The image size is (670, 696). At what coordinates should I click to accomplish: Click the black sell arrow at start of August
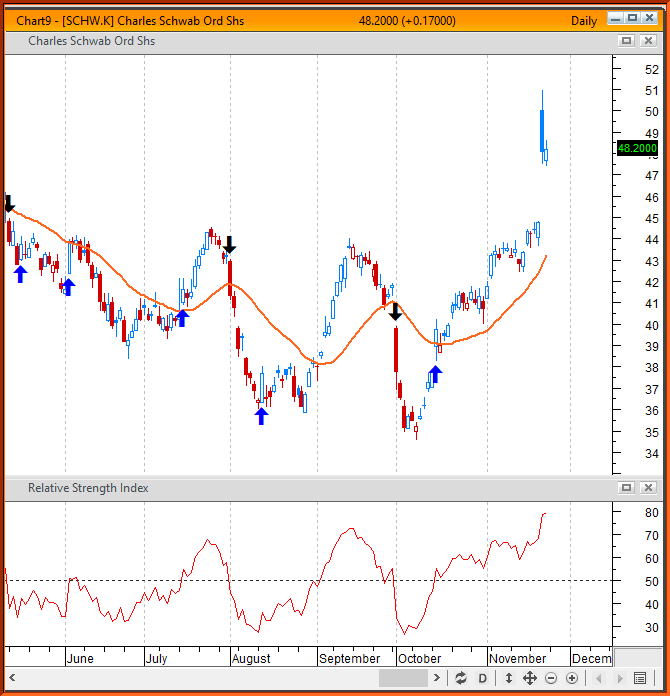coord(229,245)
